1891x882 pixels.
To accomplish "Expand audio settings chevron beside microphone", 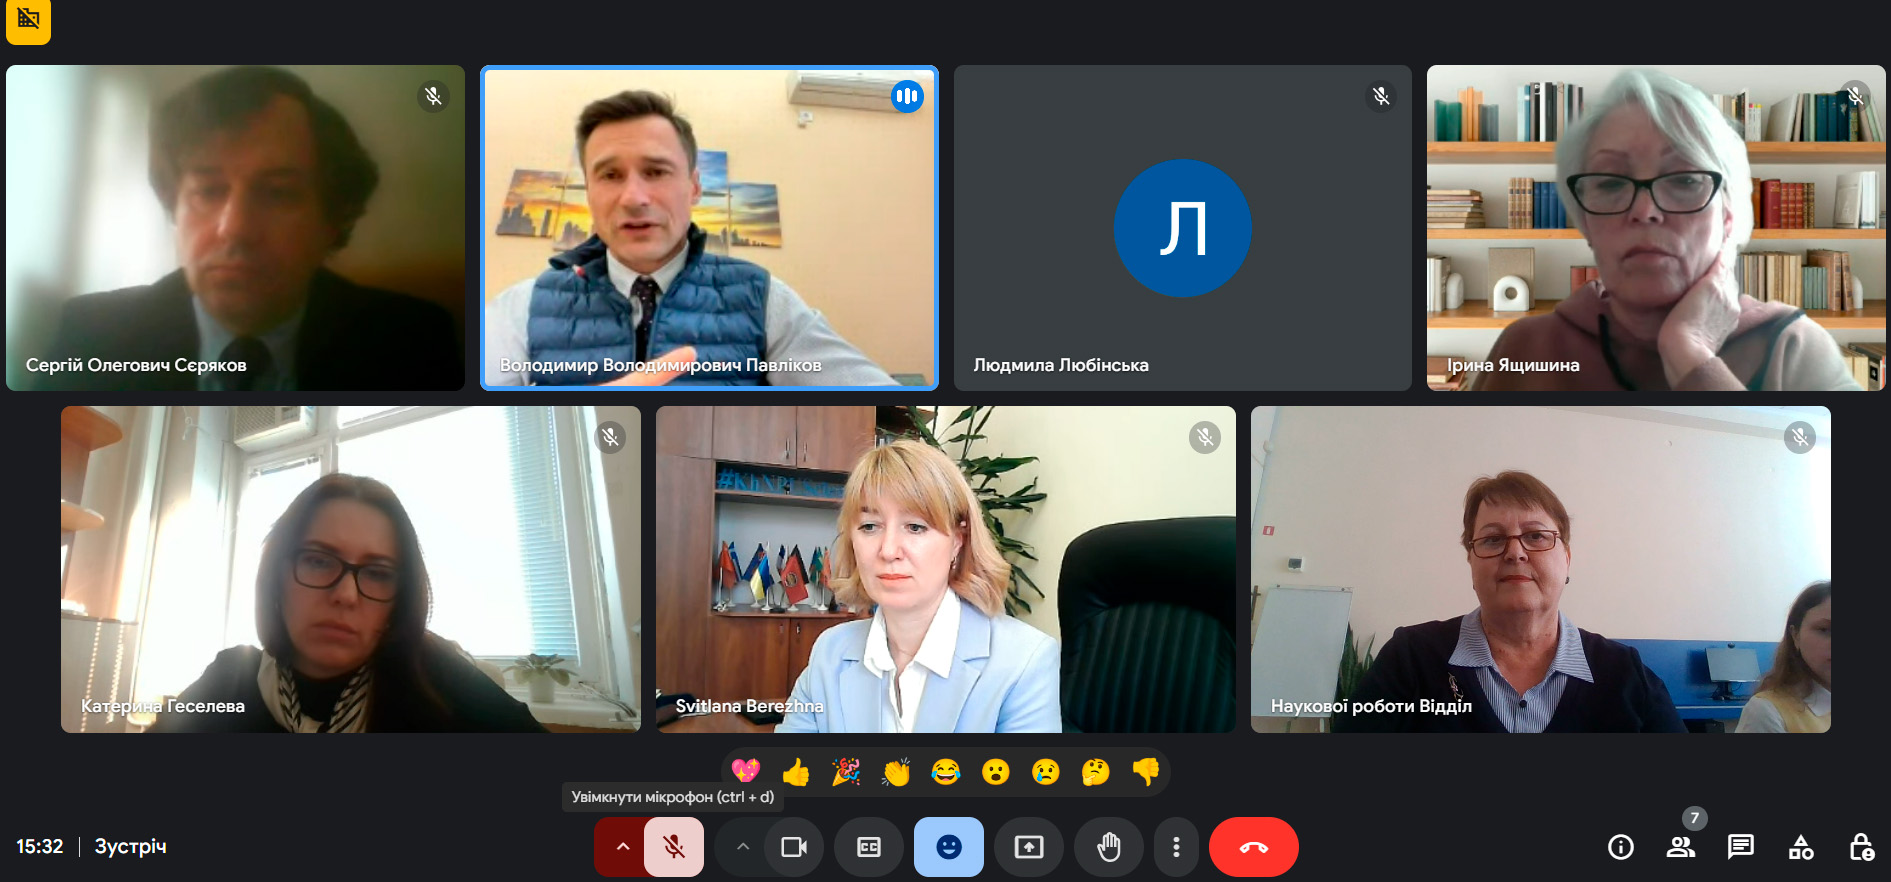I will point(622,847).
